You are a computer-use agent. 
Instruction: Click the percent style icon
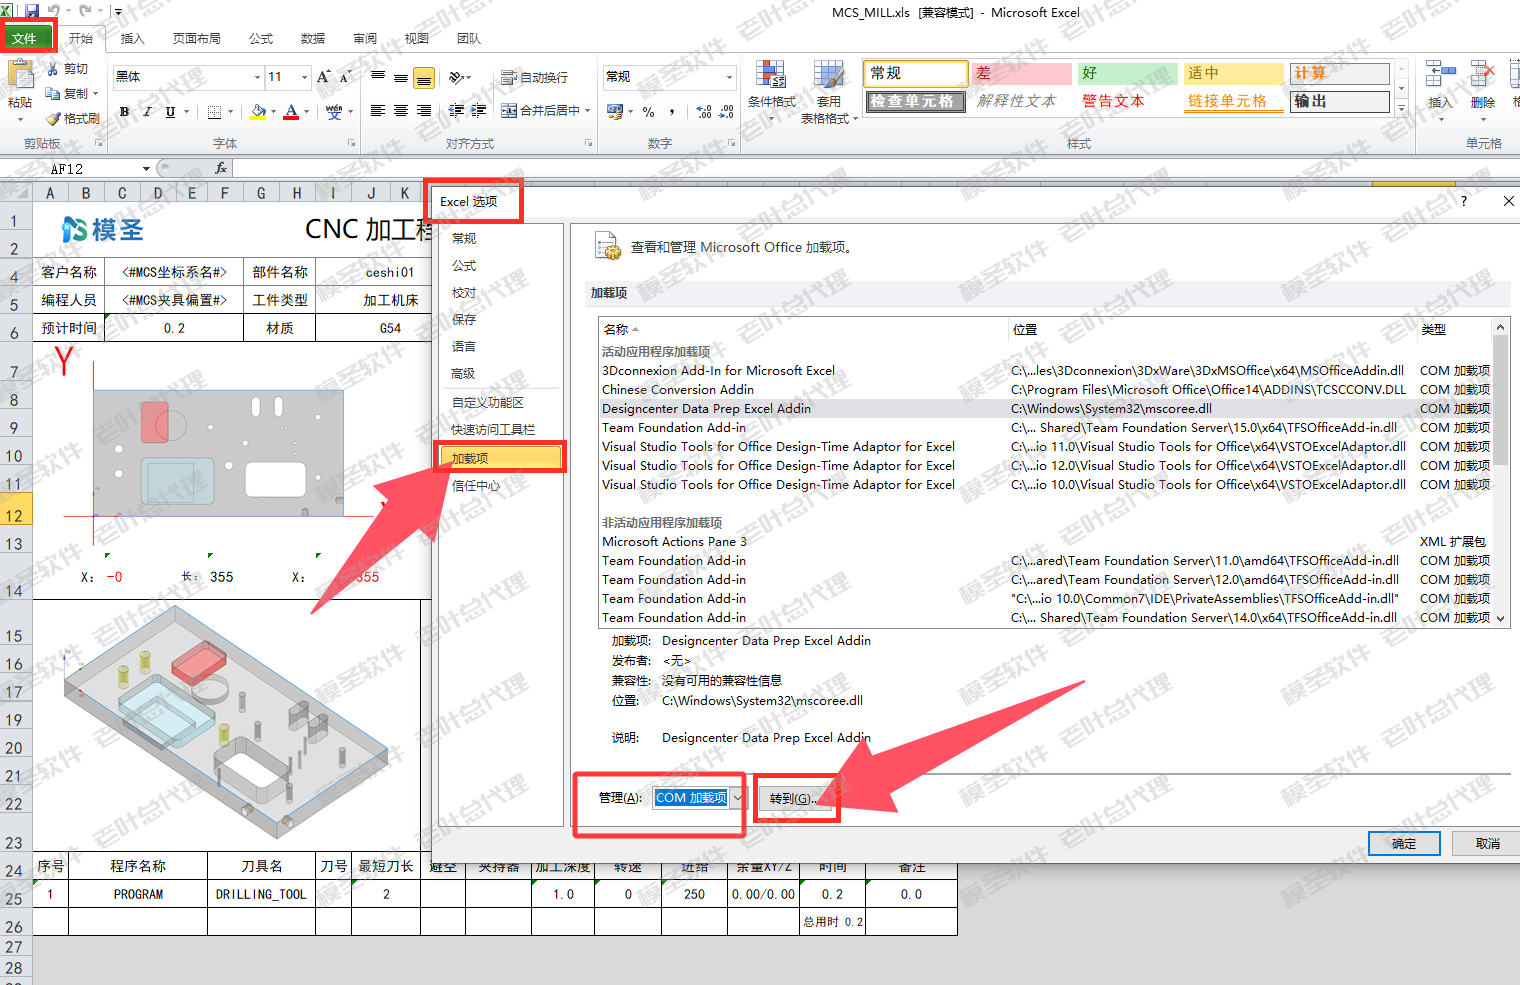pyautogui.click(x=649, y=112)
